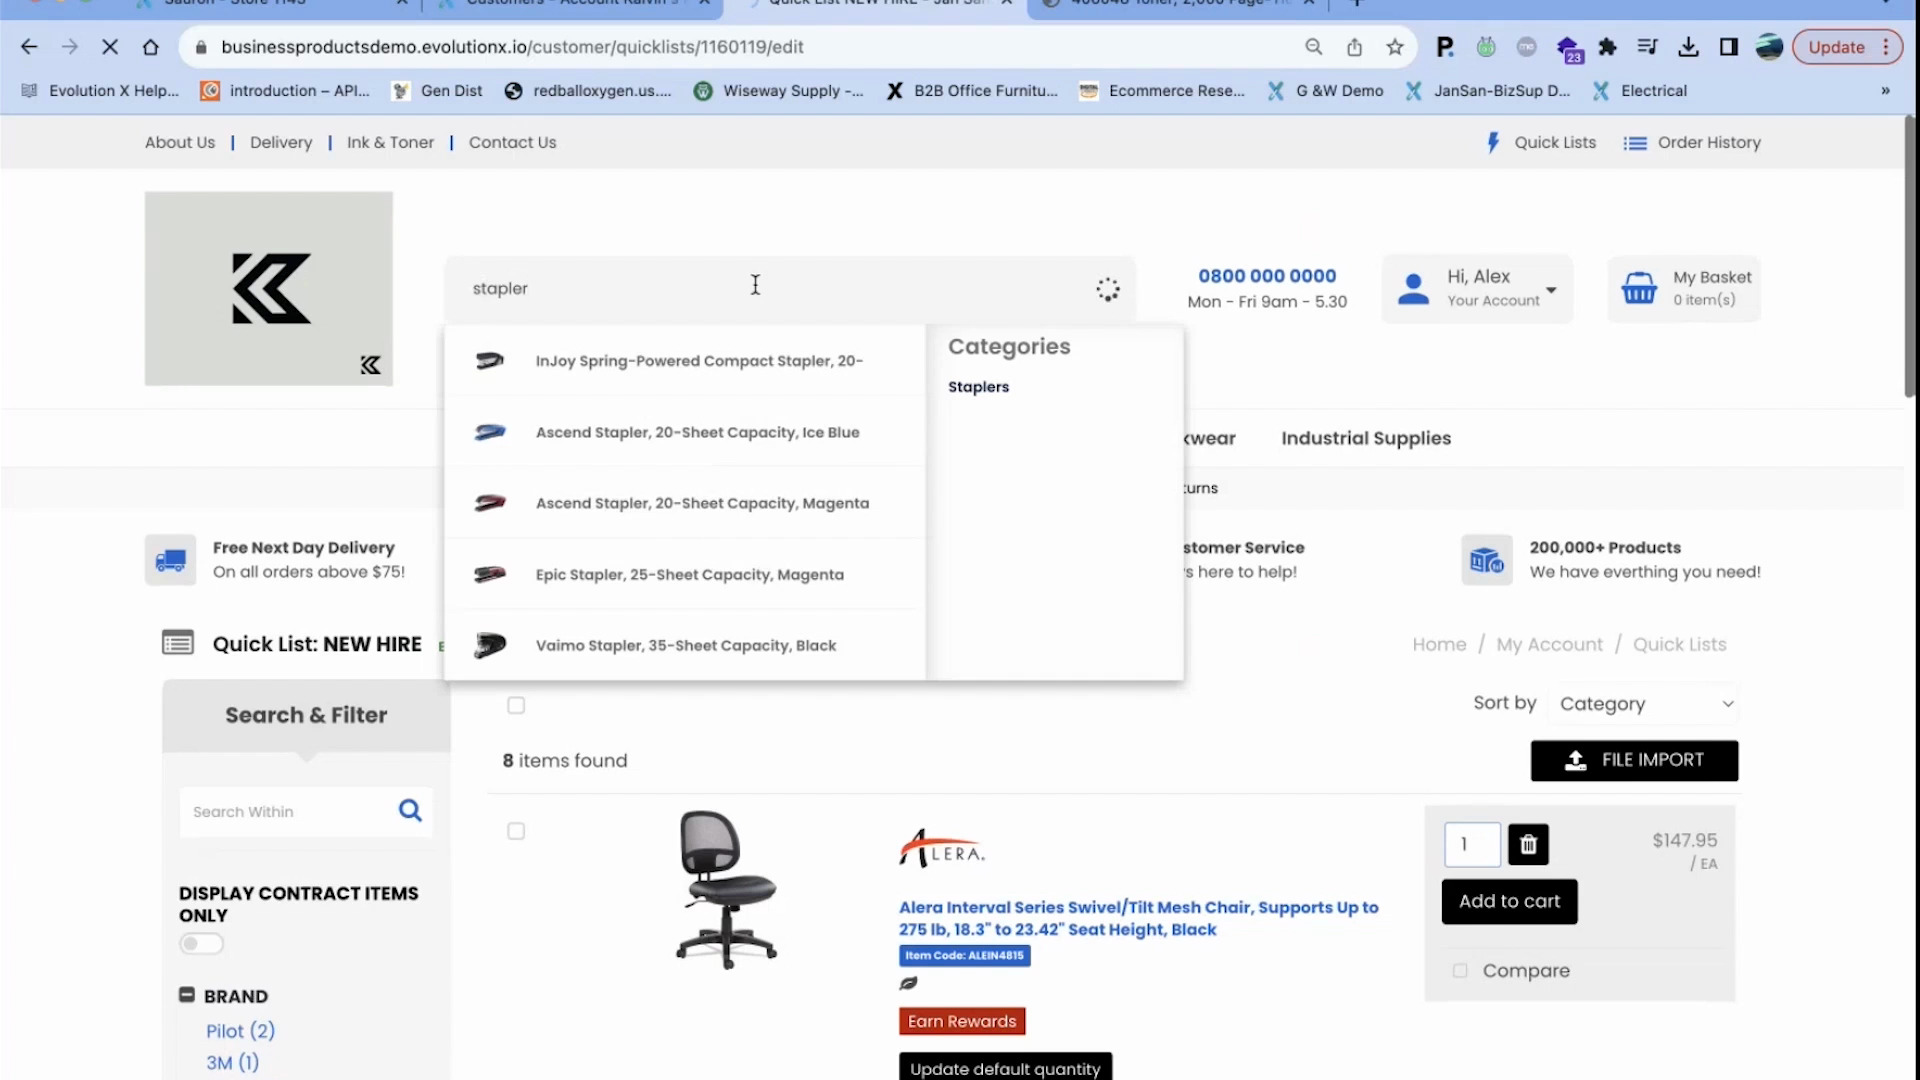The width and height of the screenshot is (1920, 1080).
Task: Click the FILE IMPORT button
Action: click(x=1634, y=760)
